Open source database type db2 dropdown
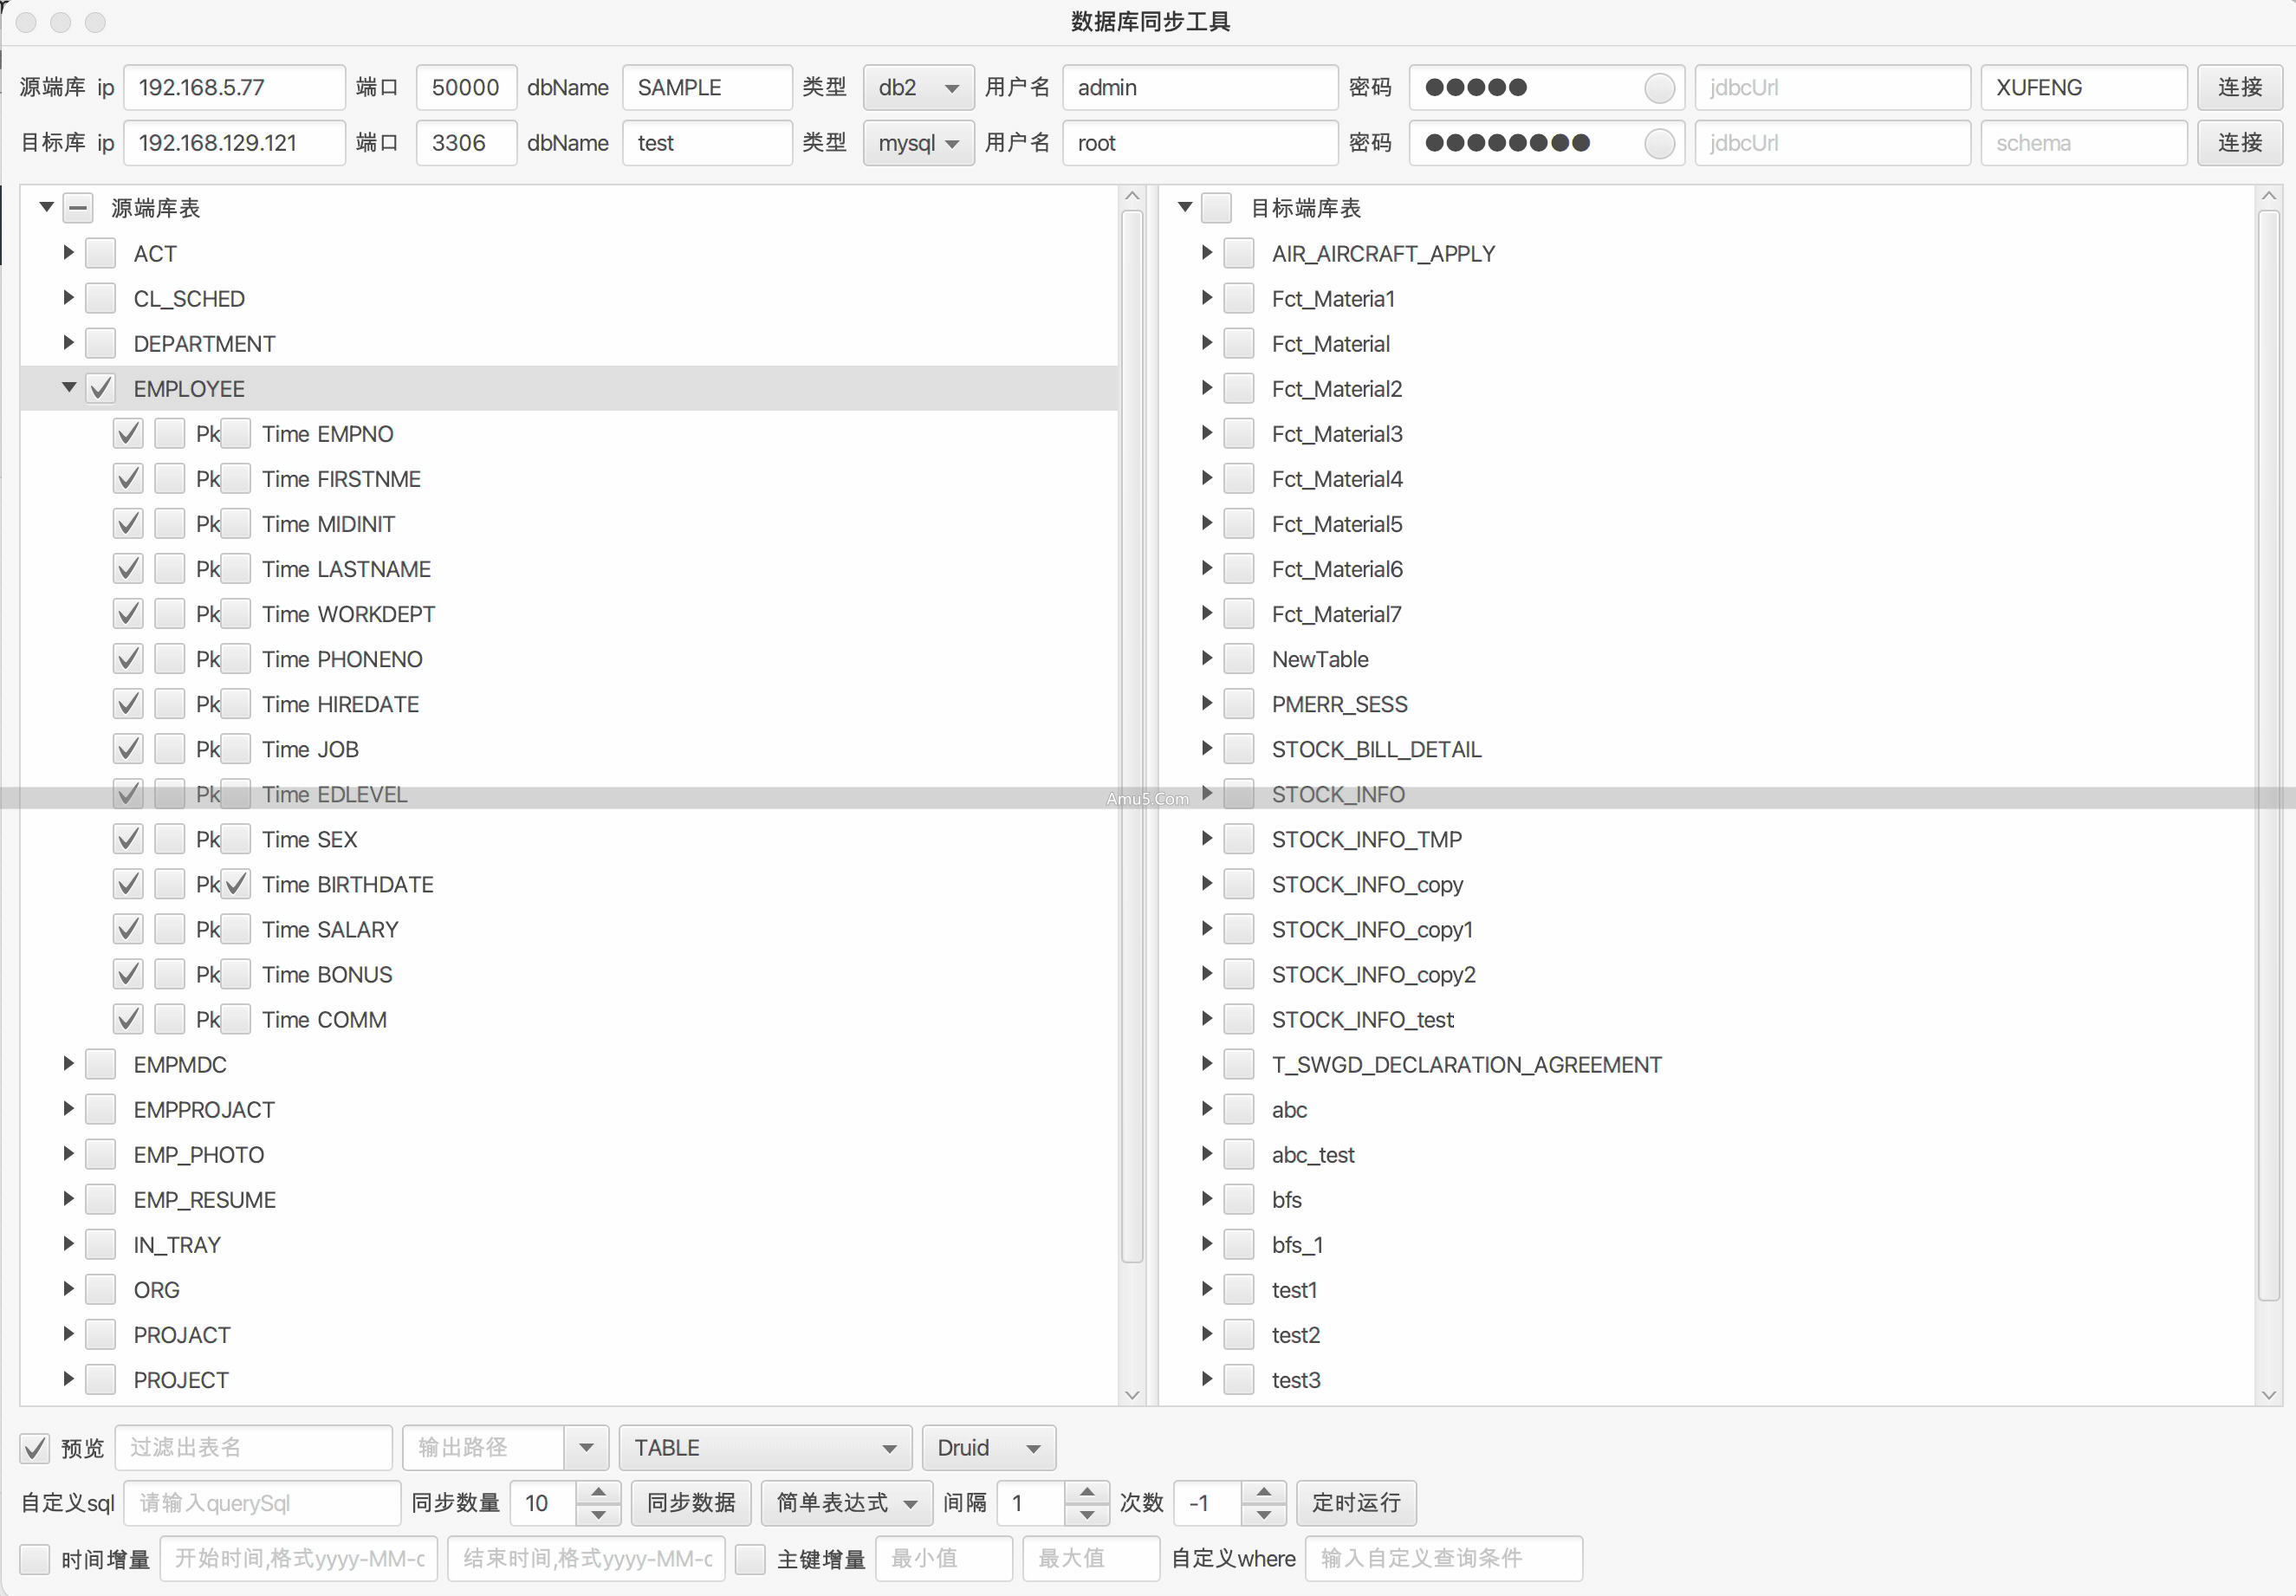Screen dimensions: 2296x1596 coord(917,88)
